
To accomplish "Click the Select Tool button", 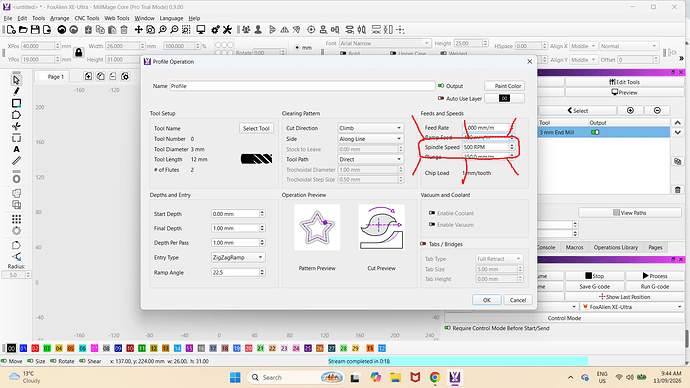I will pos(256,128).
